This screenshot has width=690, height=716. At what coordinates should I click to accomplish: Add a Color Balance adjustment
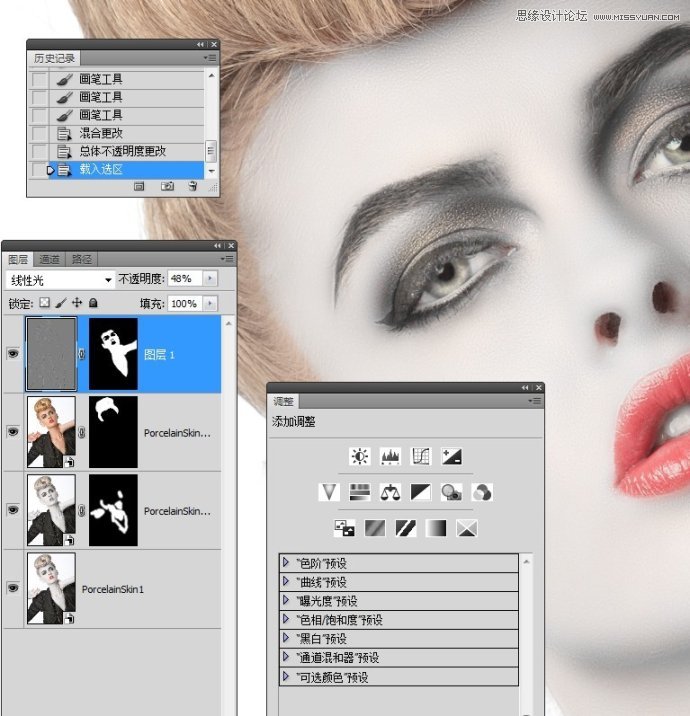pyautogui.click(x=390, y=492)
